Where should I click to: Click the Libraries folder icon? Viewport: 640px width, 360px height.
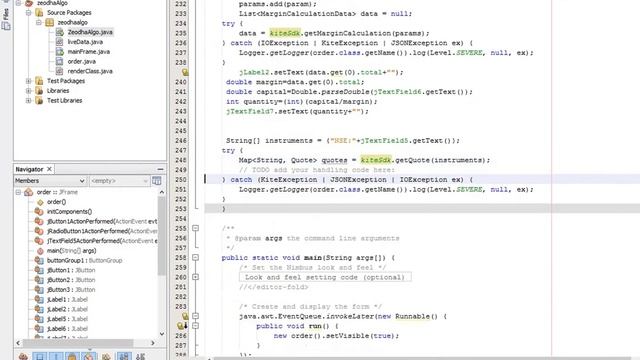tap(39, 91)
